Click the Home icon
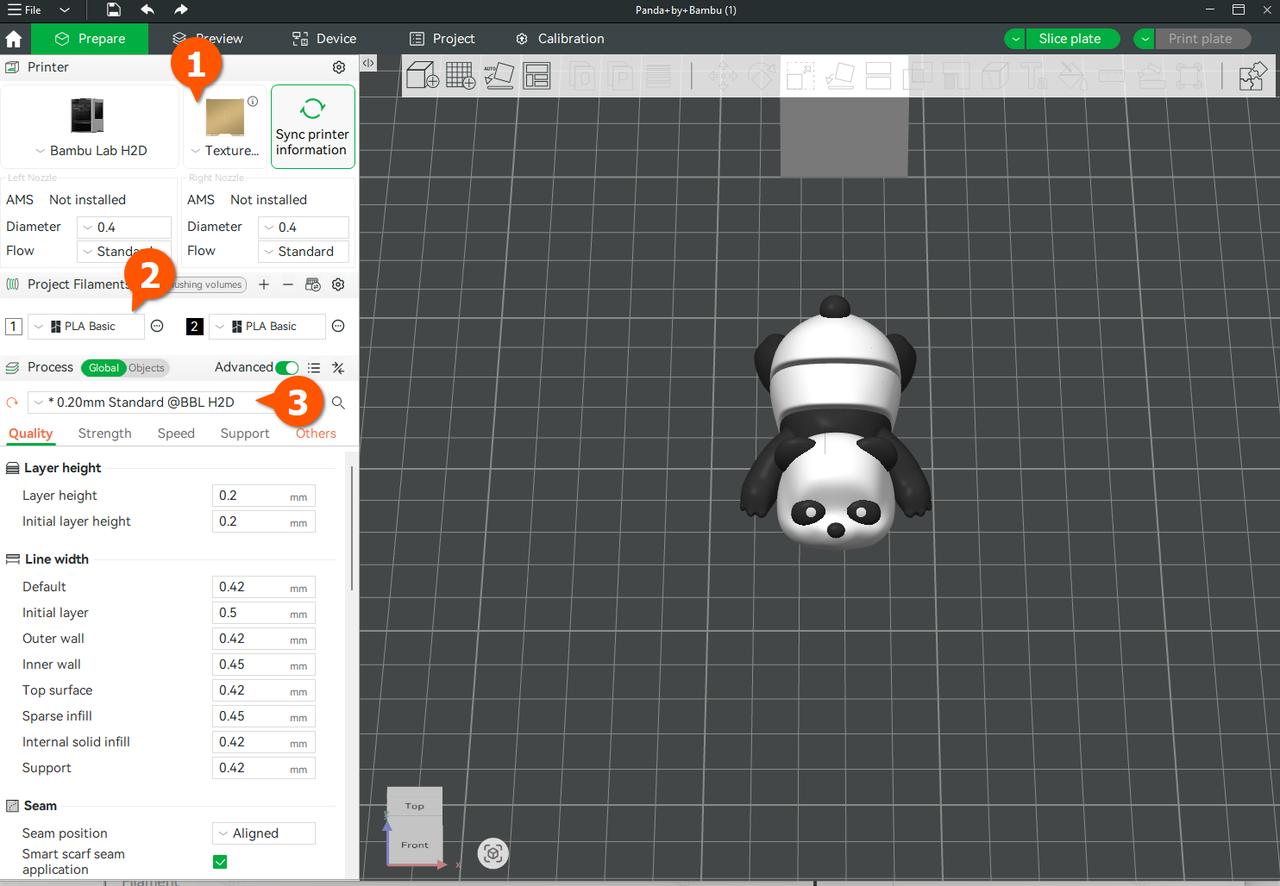This screenshot has height=886, width=1280. coord(14,39)
